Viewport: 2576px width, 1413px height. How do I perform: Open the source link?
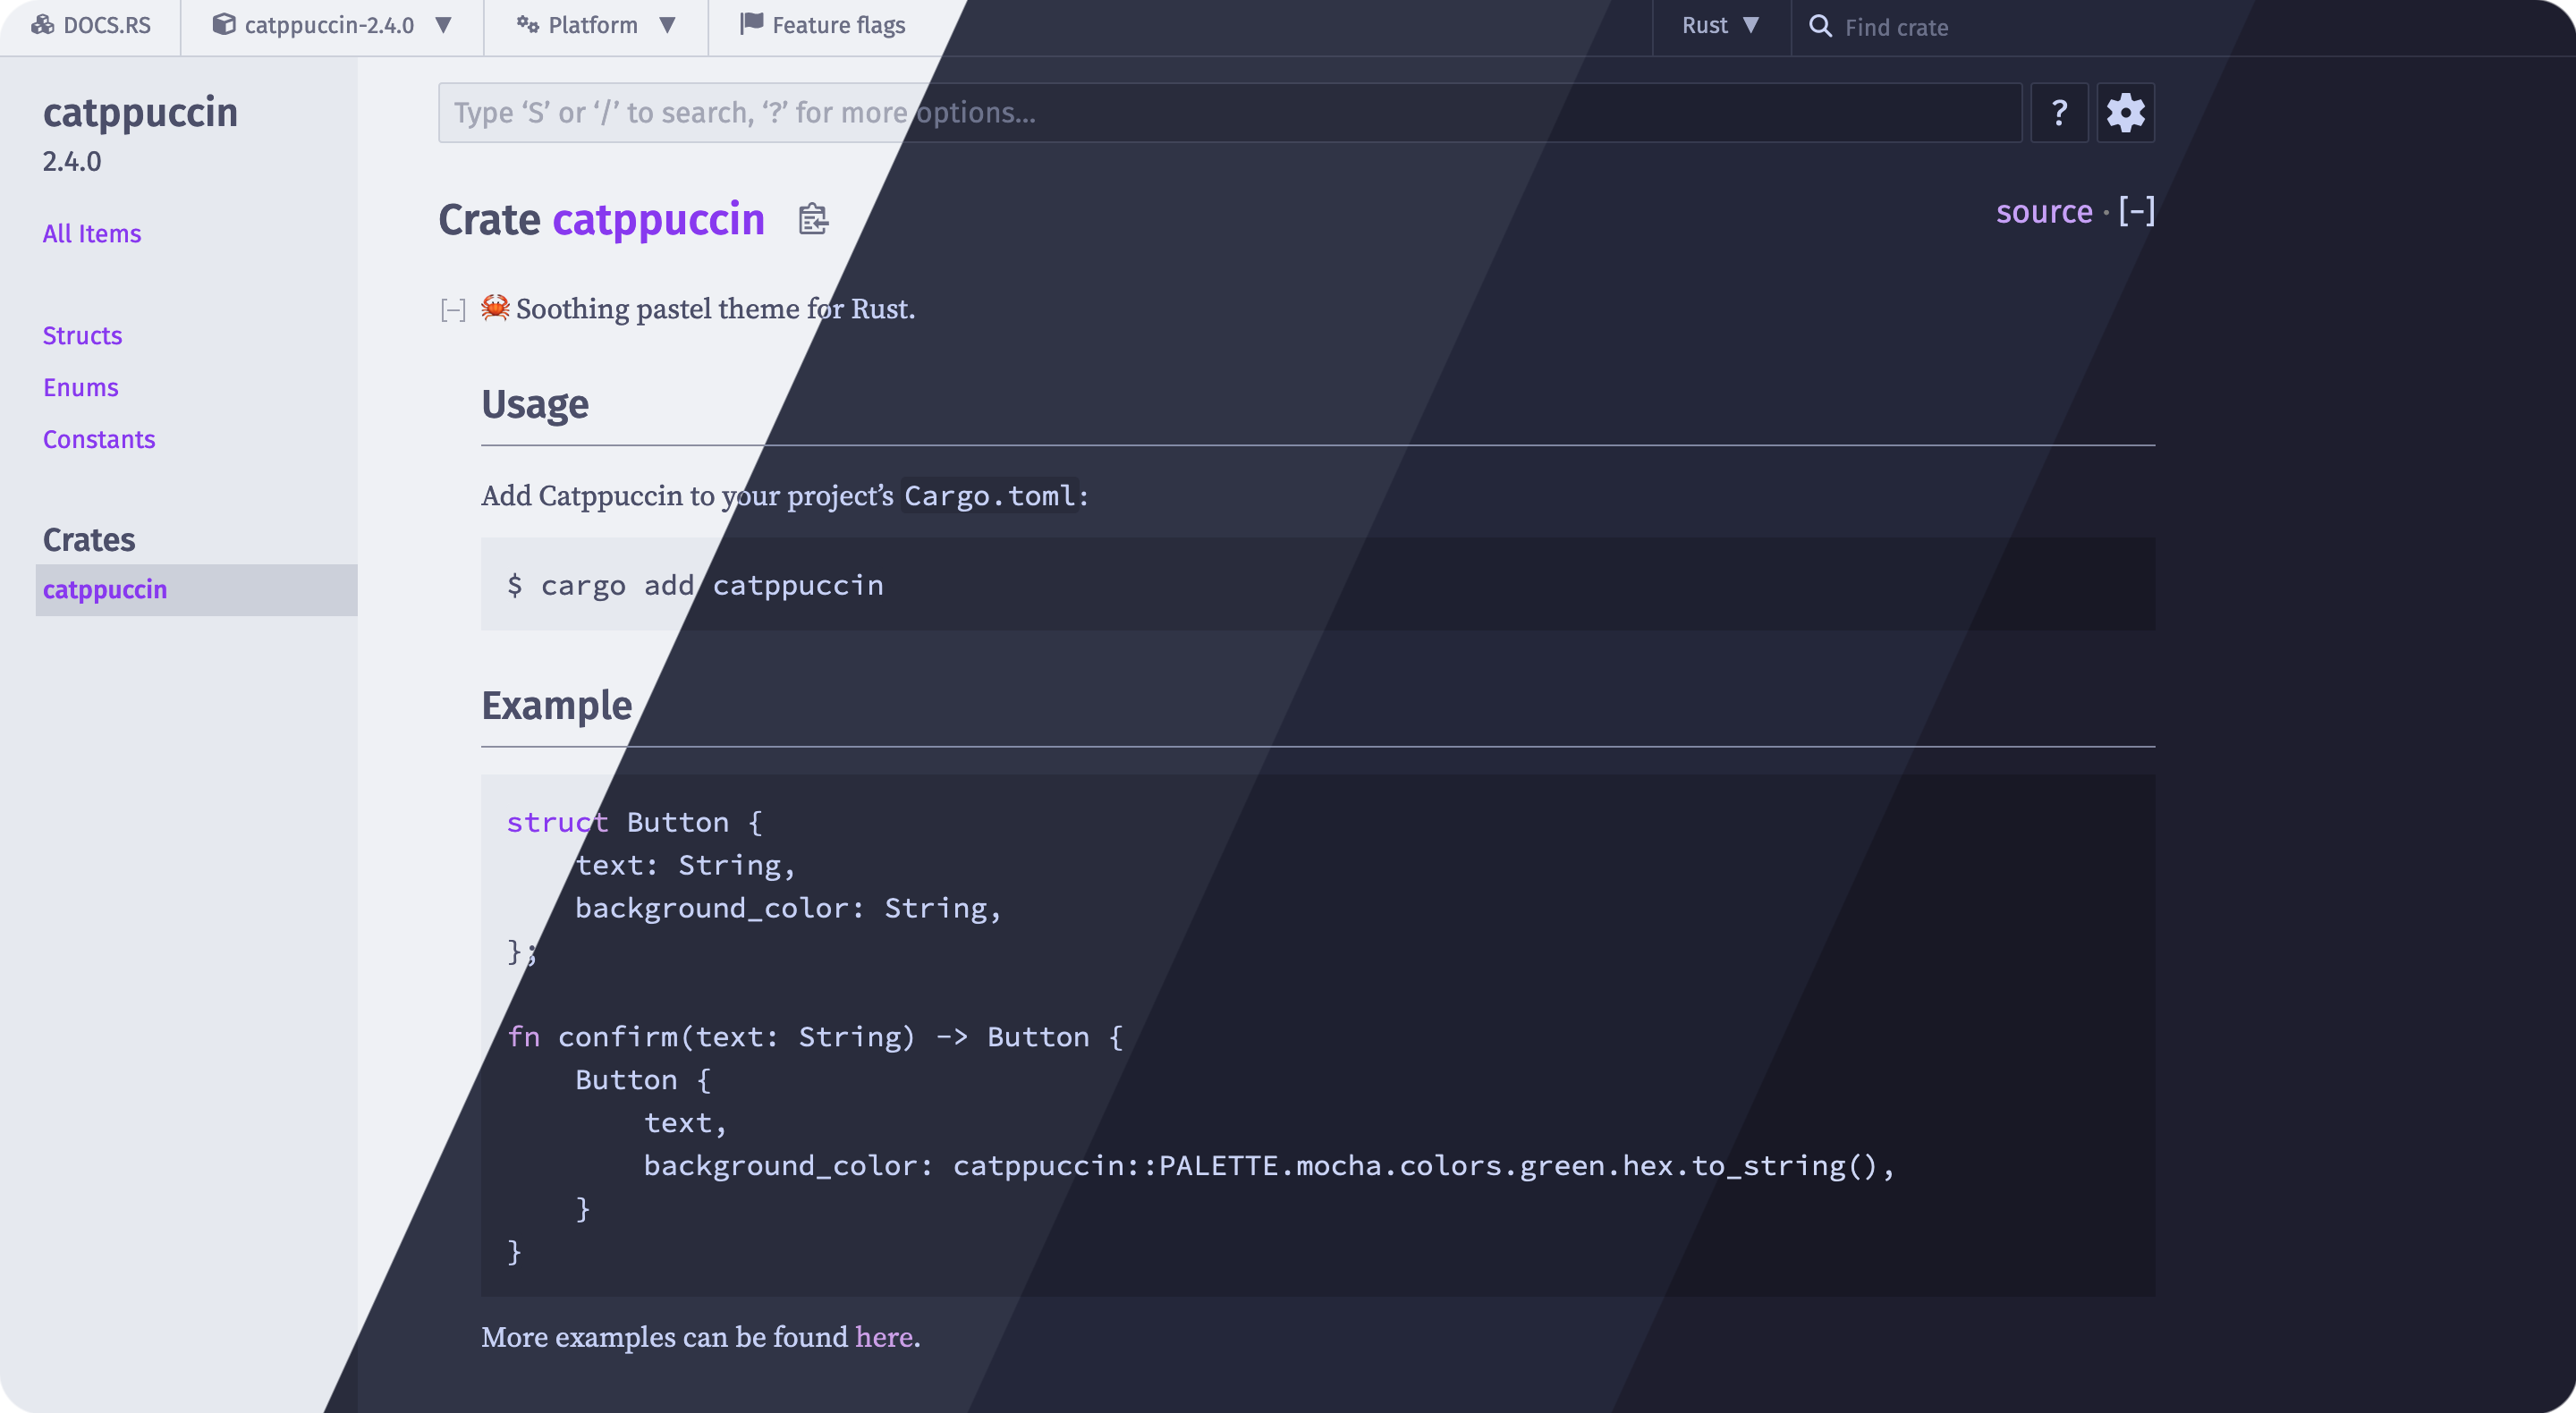[x=2043, y=211]
